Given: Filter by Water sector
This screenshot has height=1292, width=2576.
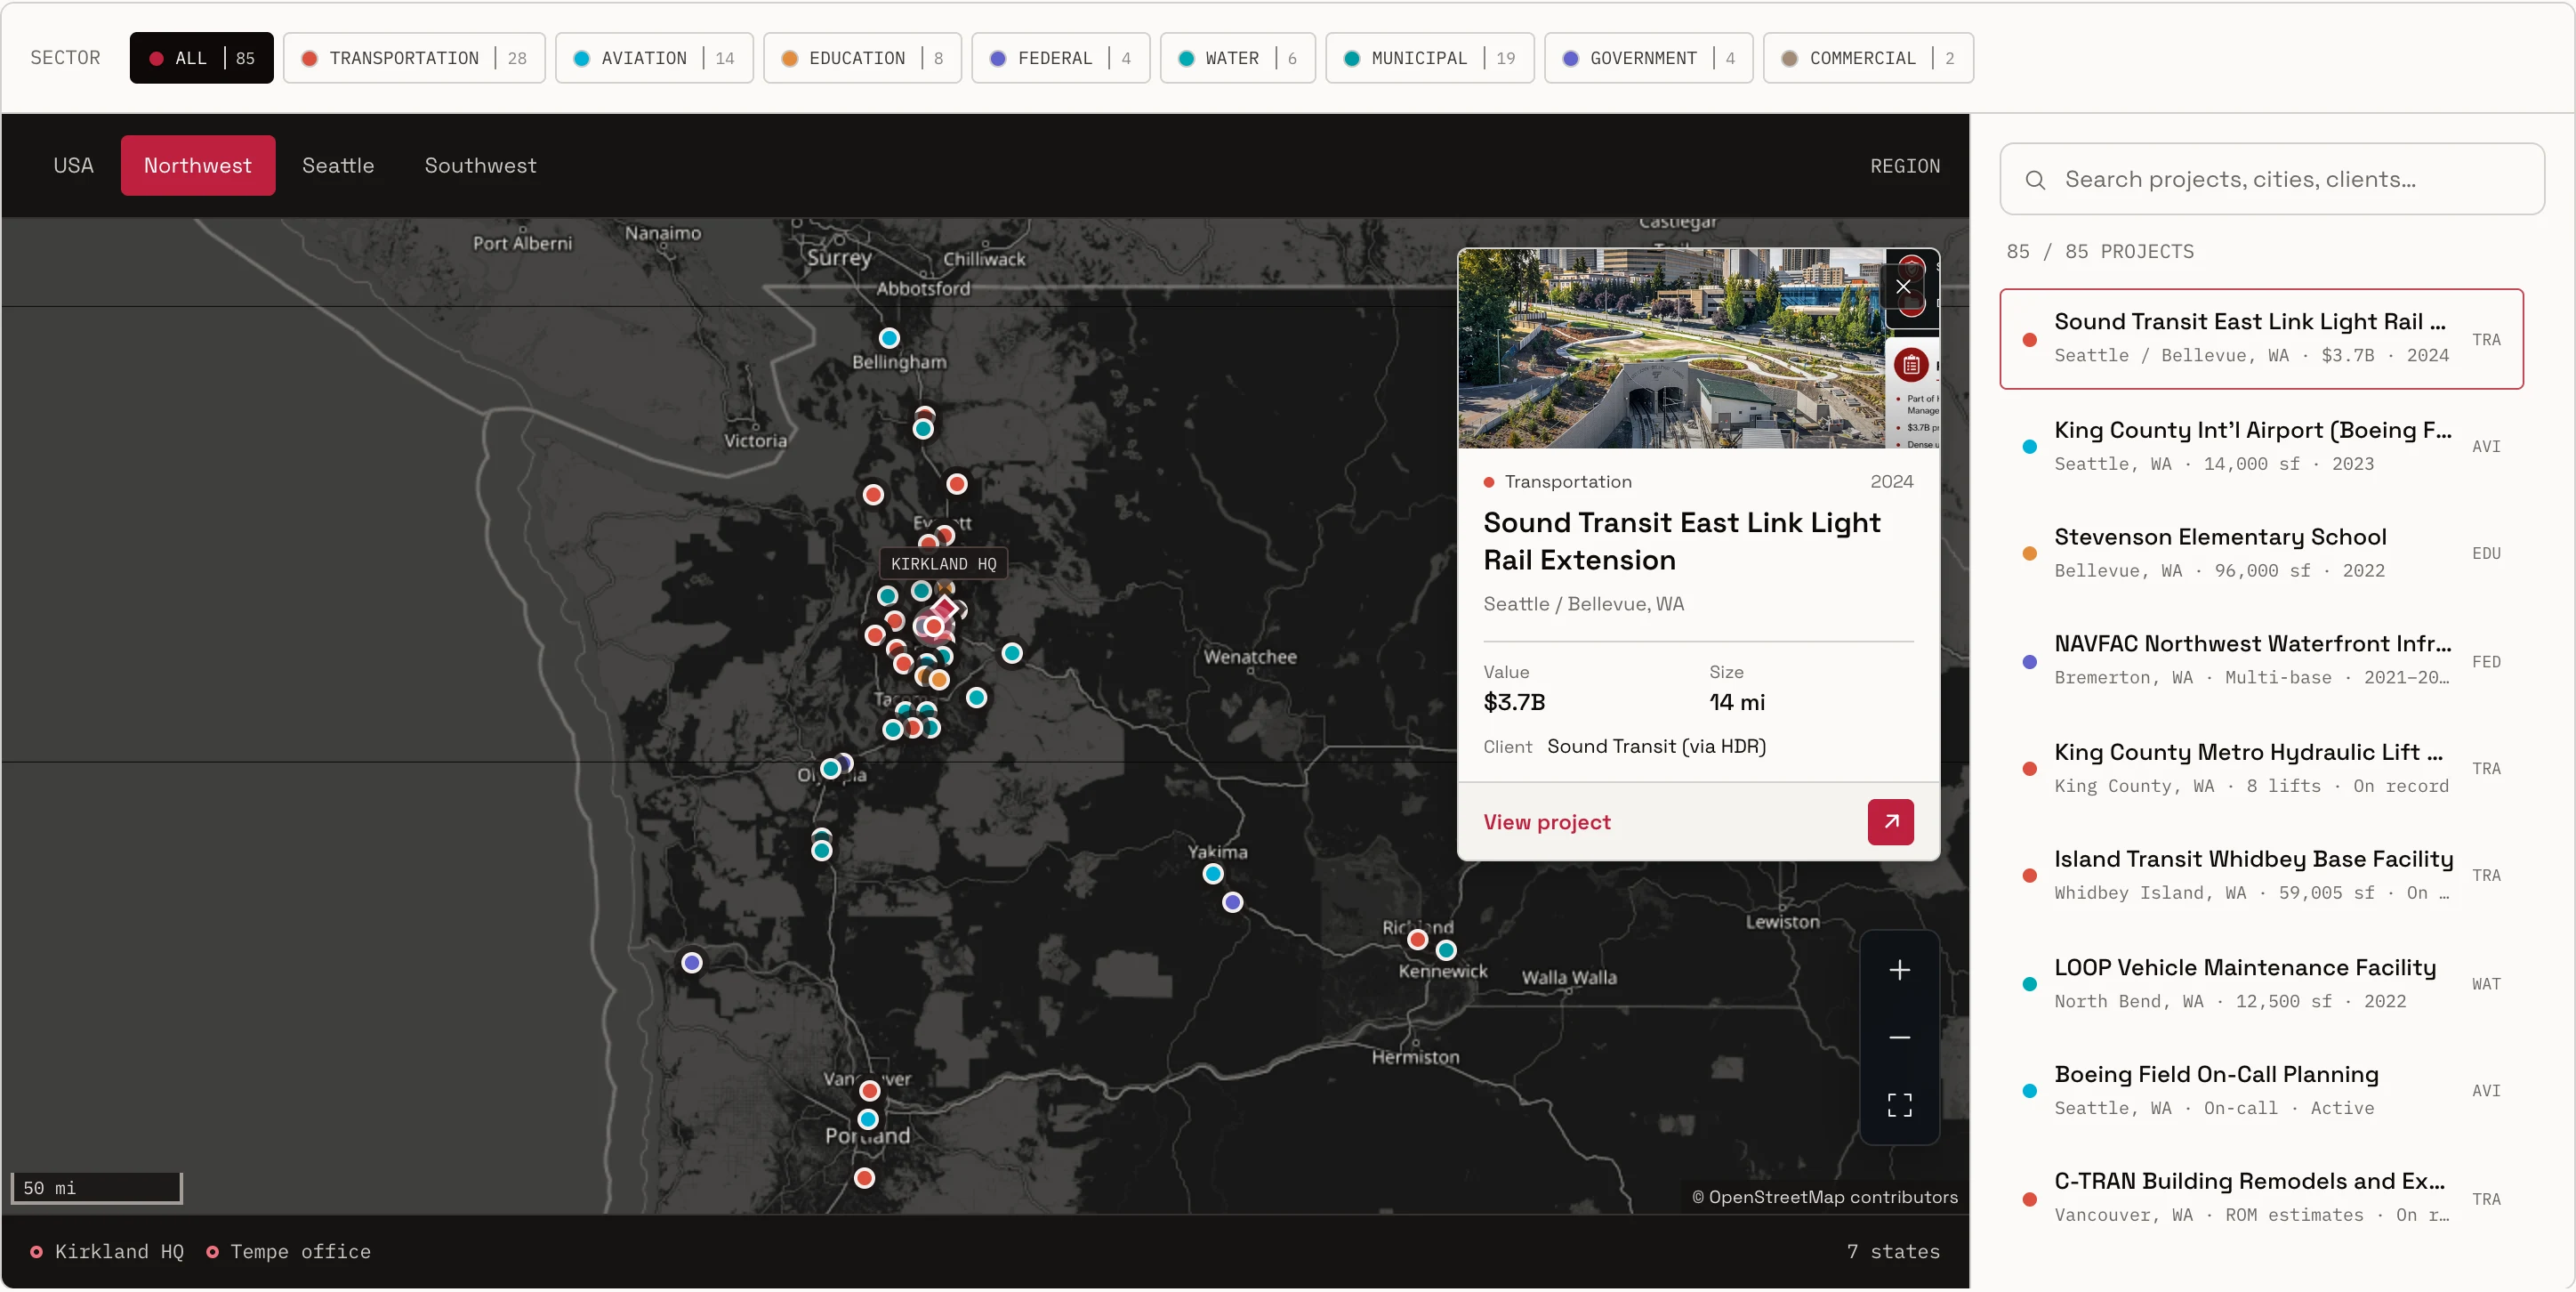Looking at the screenshot, I should point(1237,58).
